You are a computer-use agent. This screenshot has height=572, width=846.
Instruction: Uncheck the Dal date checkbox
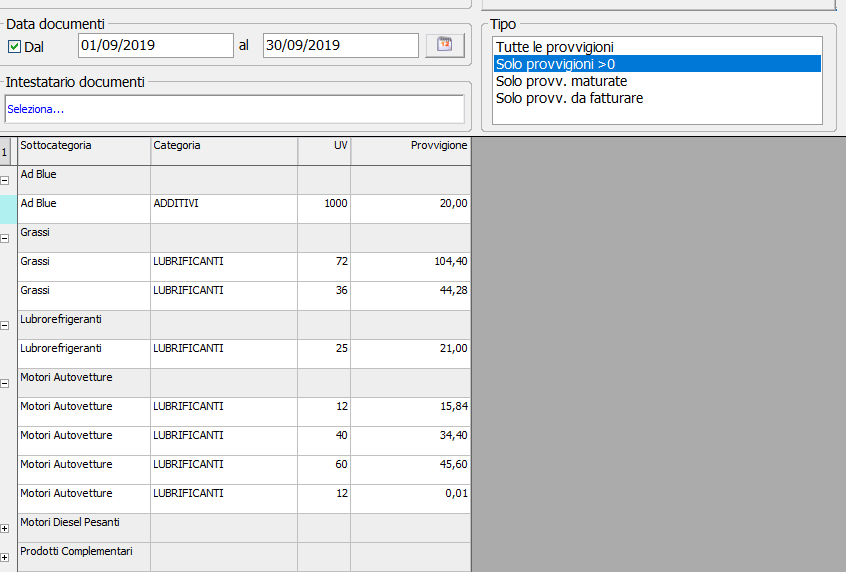pos(15,47)
